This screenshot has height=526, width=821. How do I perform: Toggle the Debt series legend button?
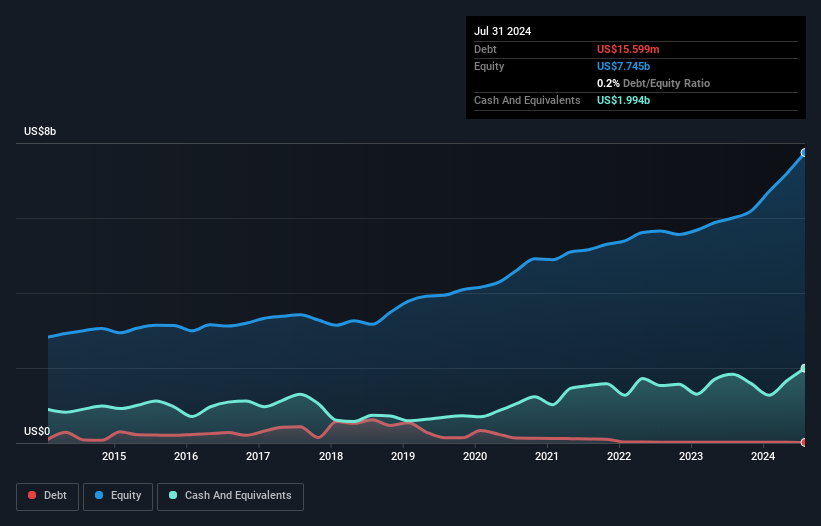(x=48, y=496)
